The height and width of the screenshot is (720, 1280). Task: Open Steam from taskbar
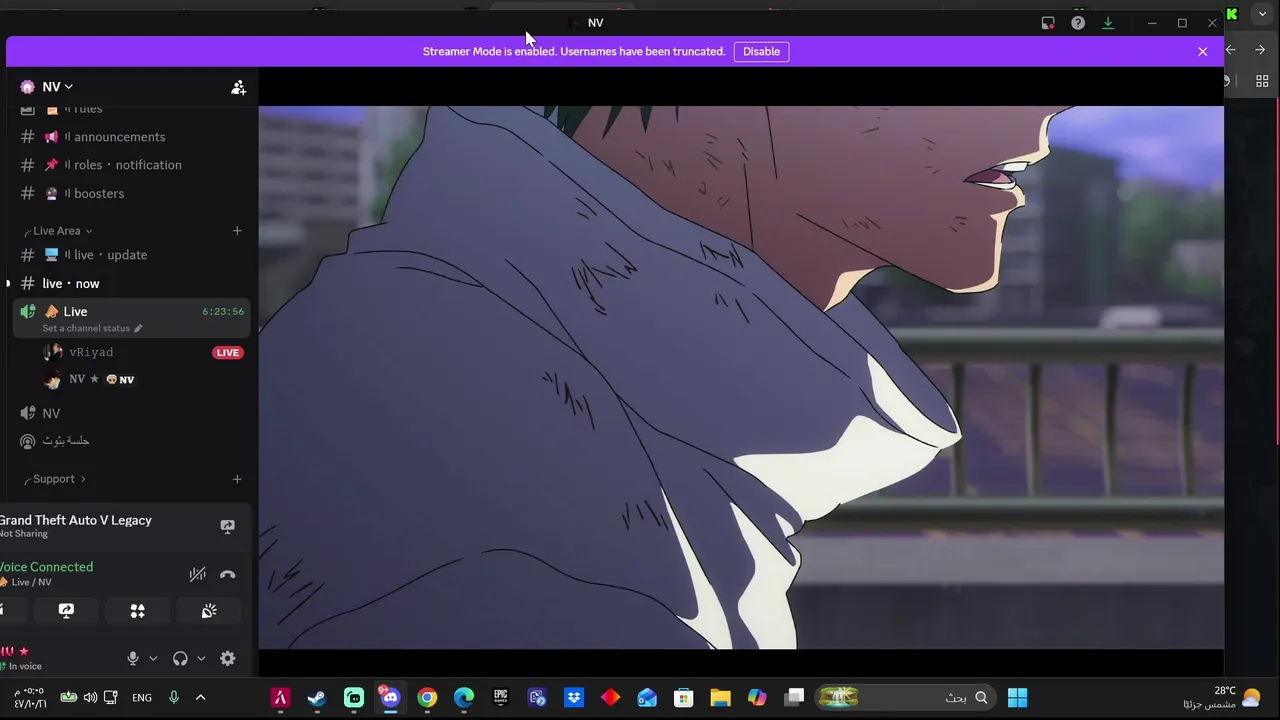317,698
